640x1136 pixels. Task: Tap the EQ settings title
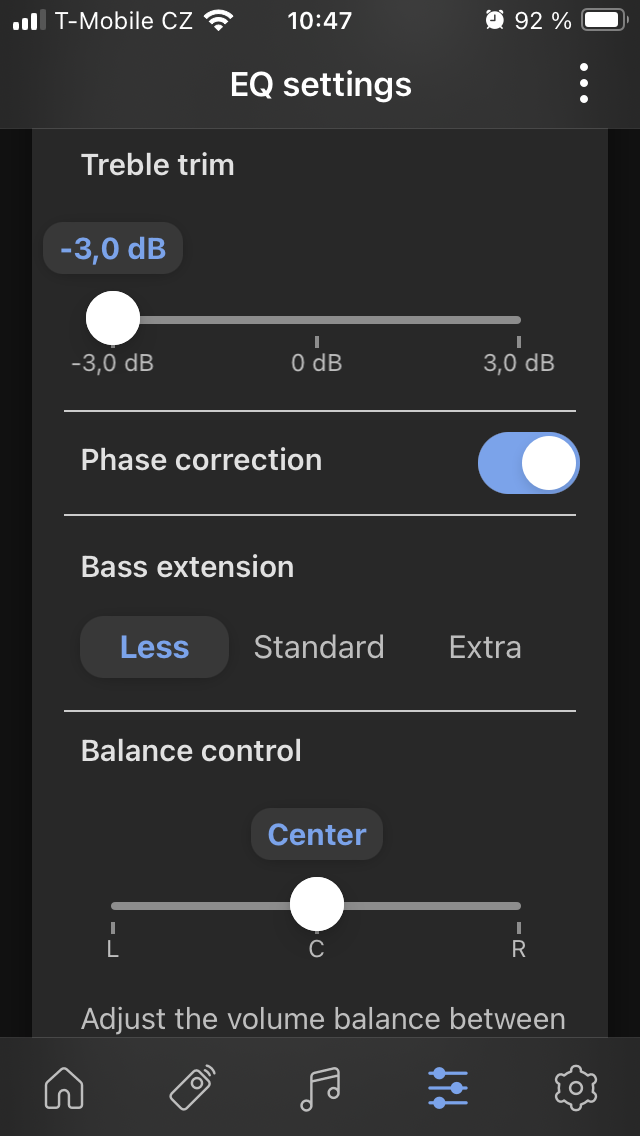pos(320,85)
